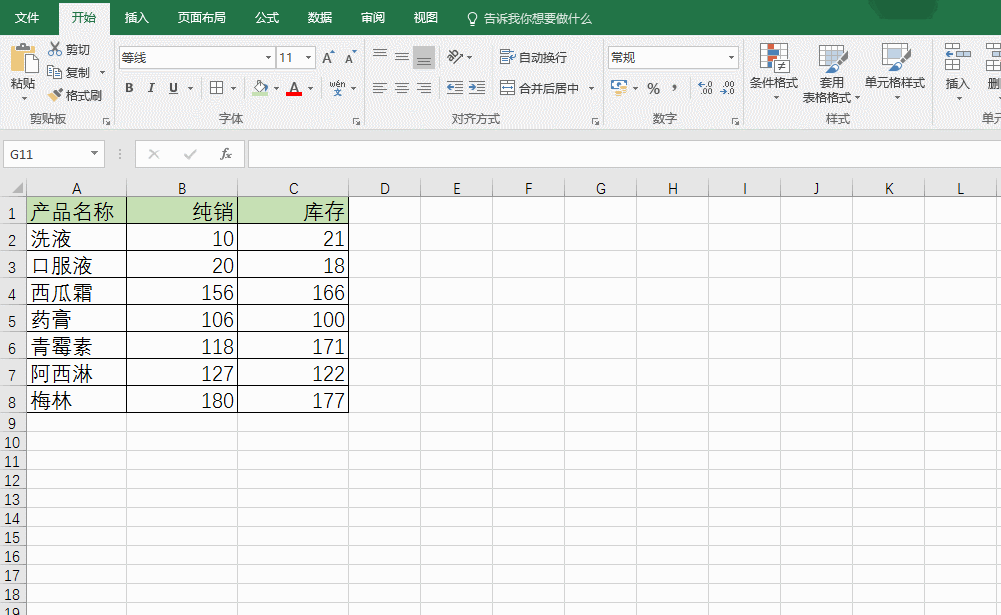
Task: Select the Format Painter brush
Action: pyautogui.click(x=55, y=95)
